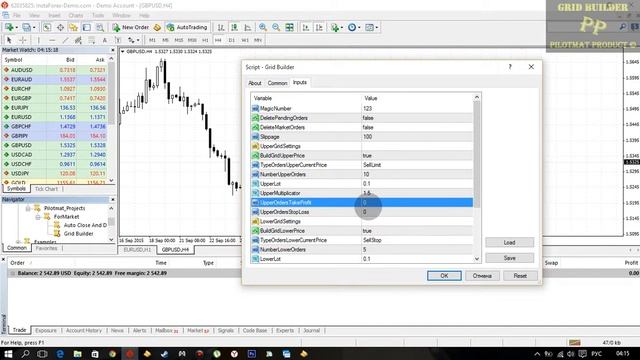The height and width of the screenshot is (360, 640).
Task: Switch to the Common tab in Grid Builder
Action: click(x=278, y=83)
